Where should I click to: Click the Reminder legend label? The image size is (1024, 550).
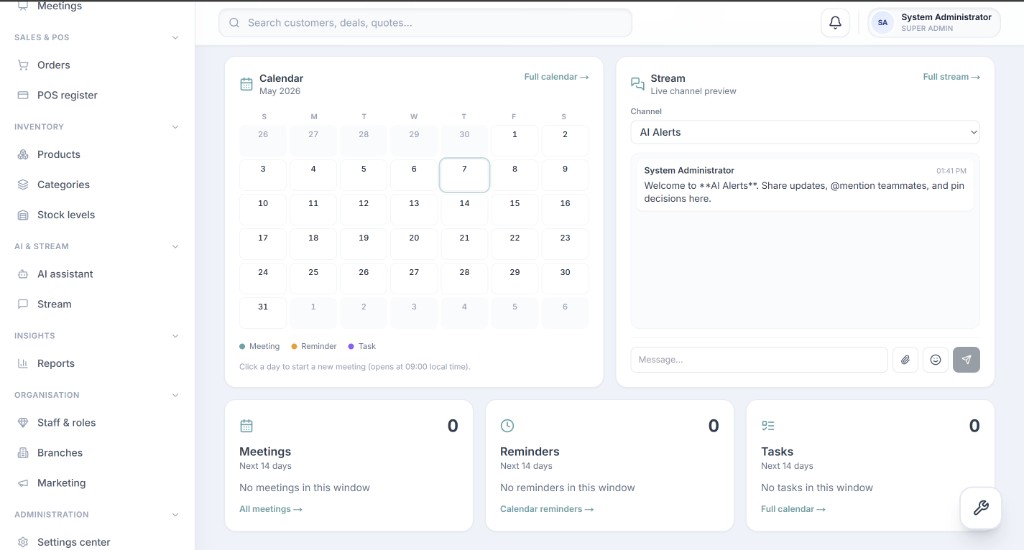tap(319, 347)
